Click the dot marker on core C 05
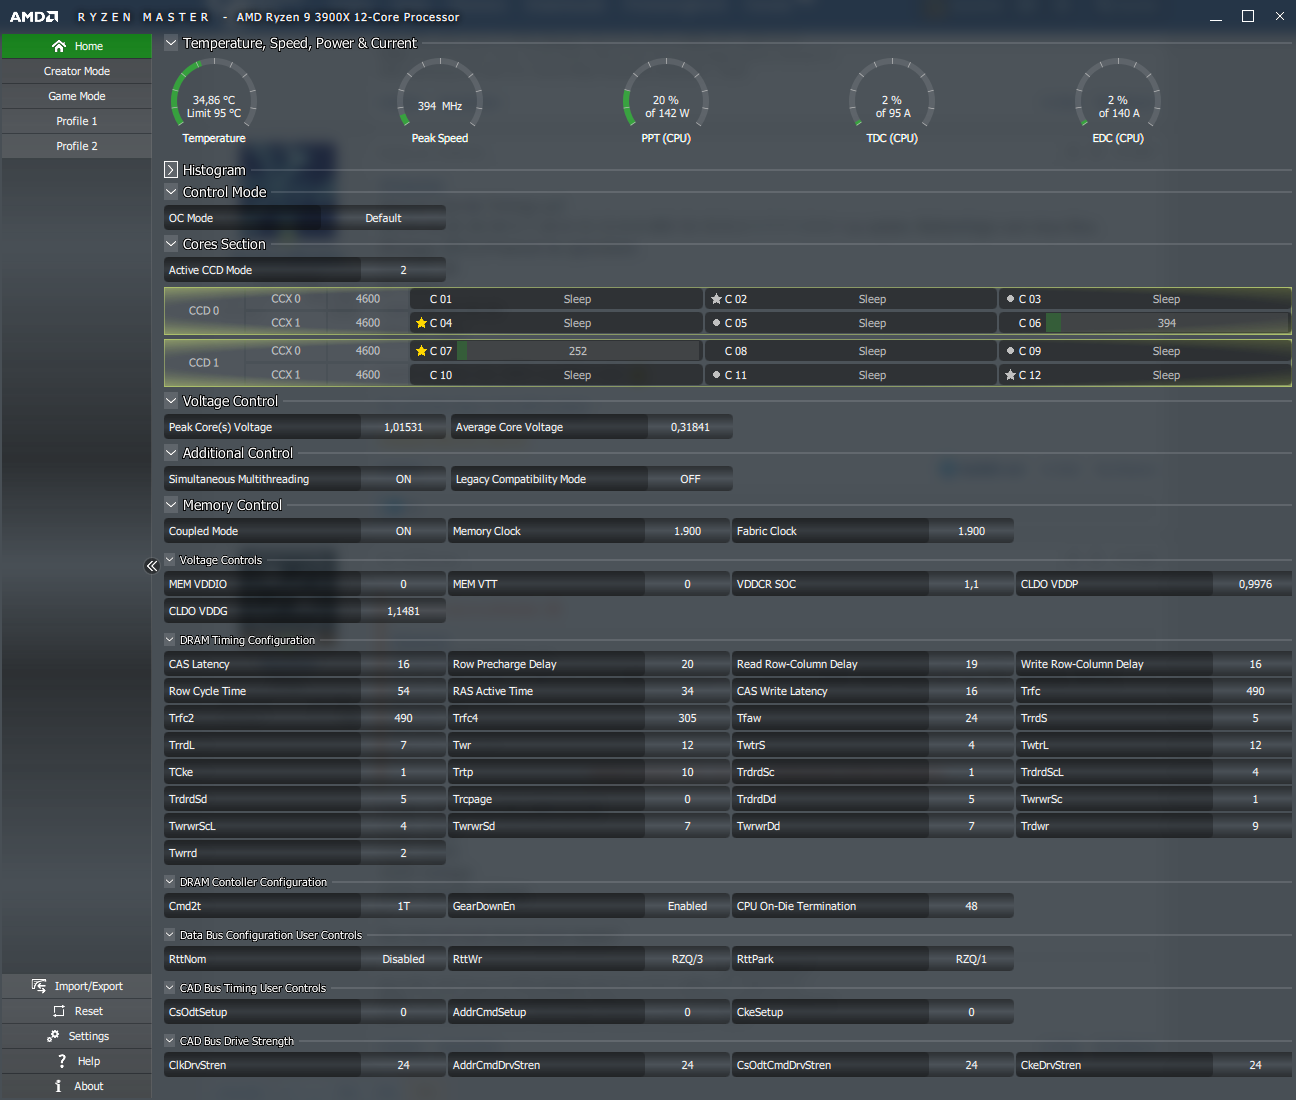 (716, 323)
